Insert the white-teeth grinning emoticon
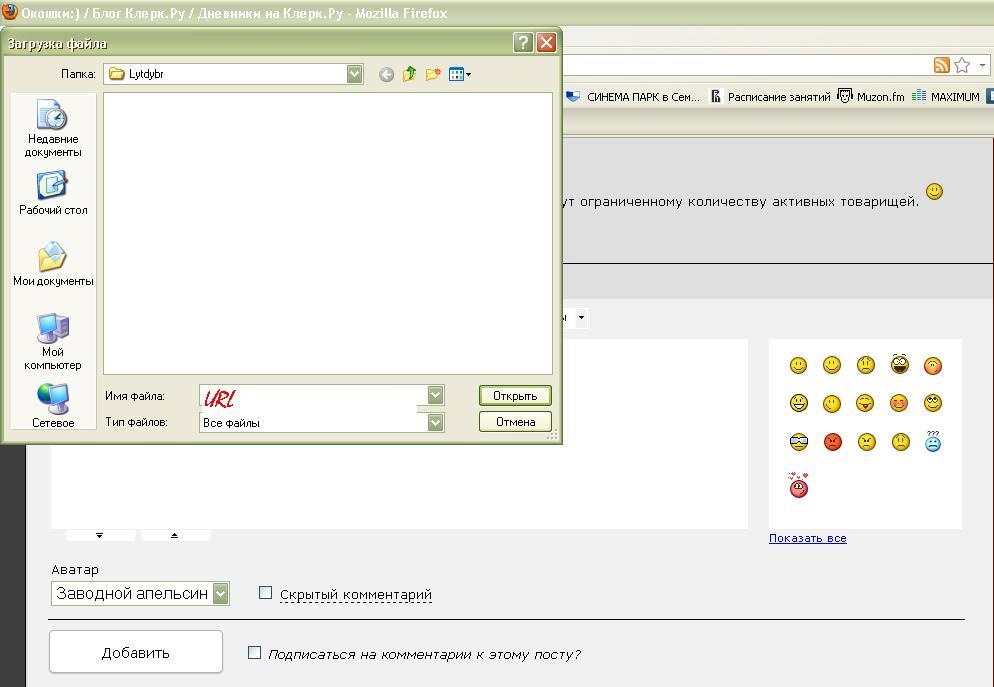 799,403
